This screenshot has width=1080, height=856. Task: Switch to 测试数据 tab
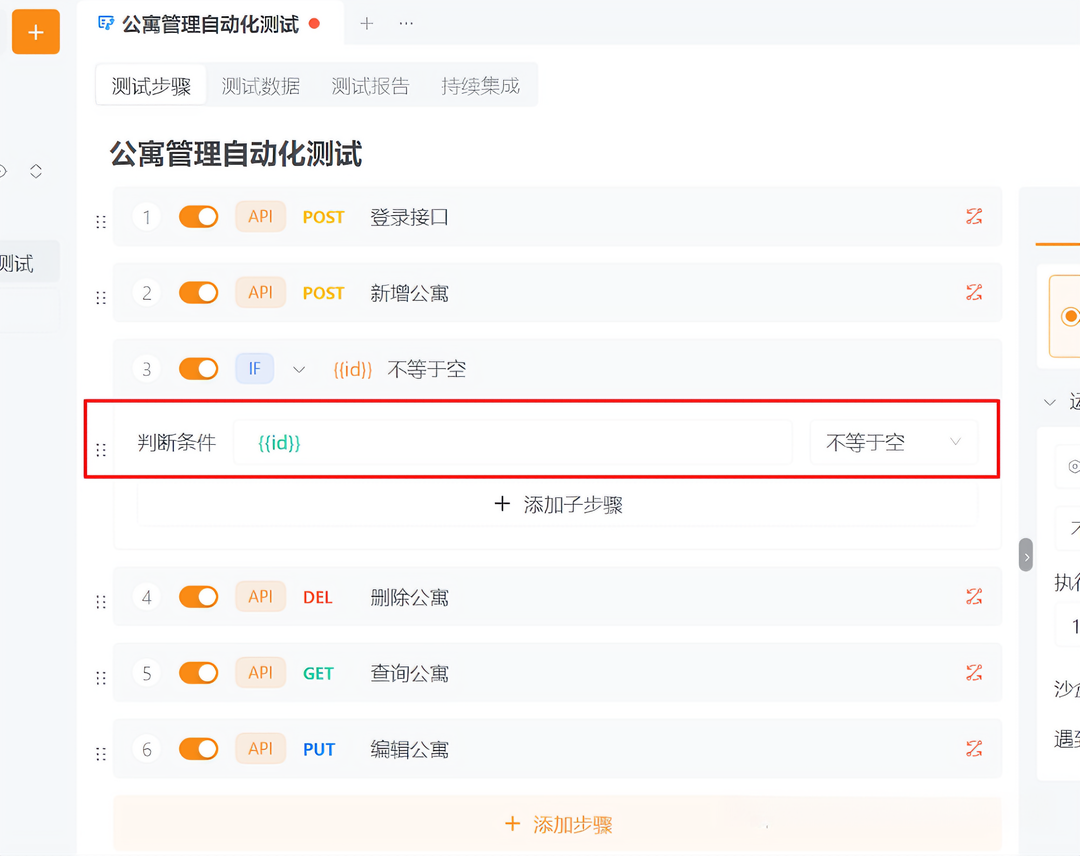pyautogui.click(x=260, y=85)
